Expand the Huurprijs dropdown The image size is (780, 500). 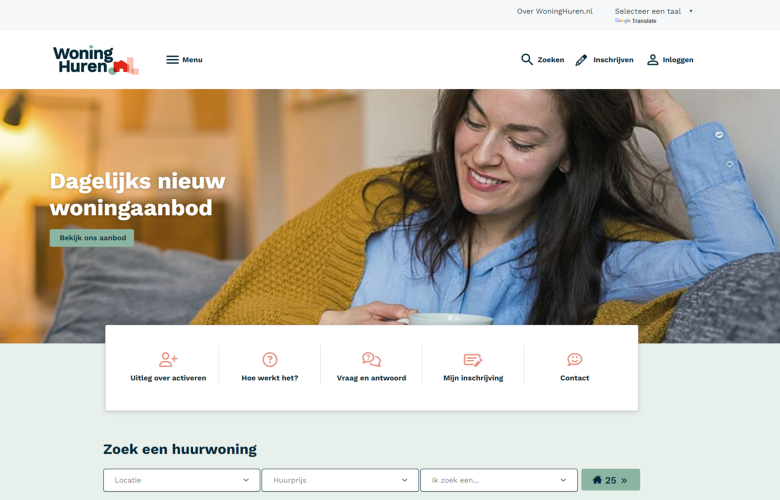click(340, 480)
